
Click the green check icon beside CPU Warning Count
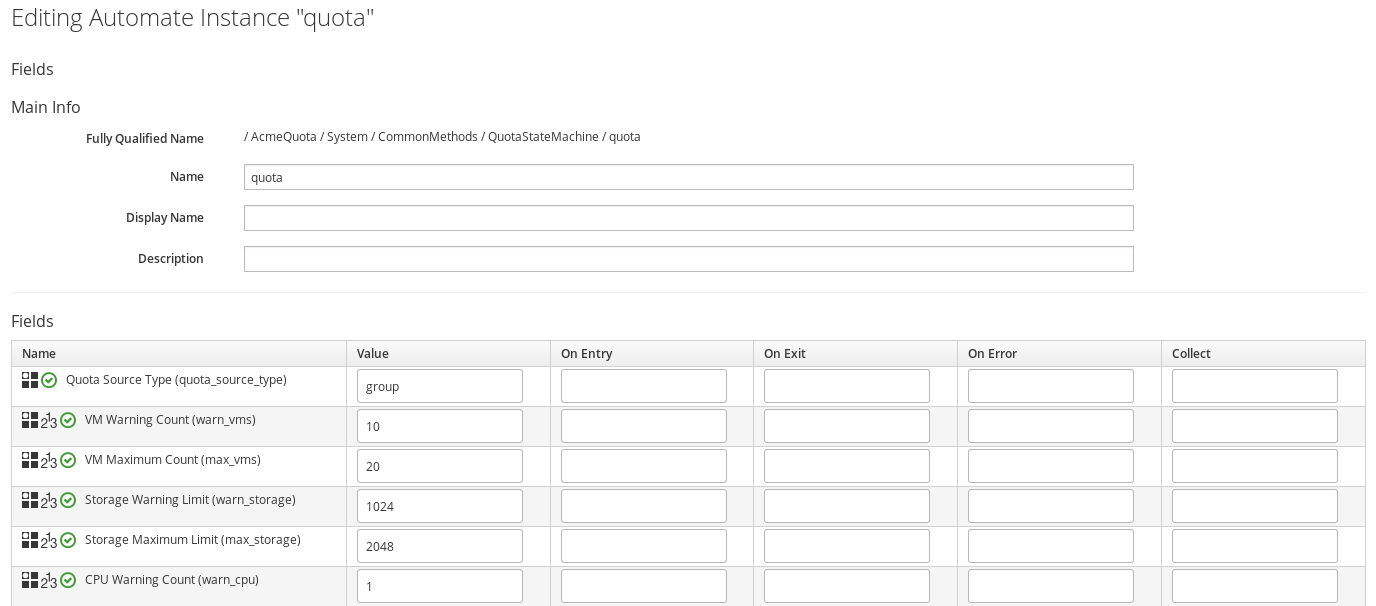tap(68, 580)
